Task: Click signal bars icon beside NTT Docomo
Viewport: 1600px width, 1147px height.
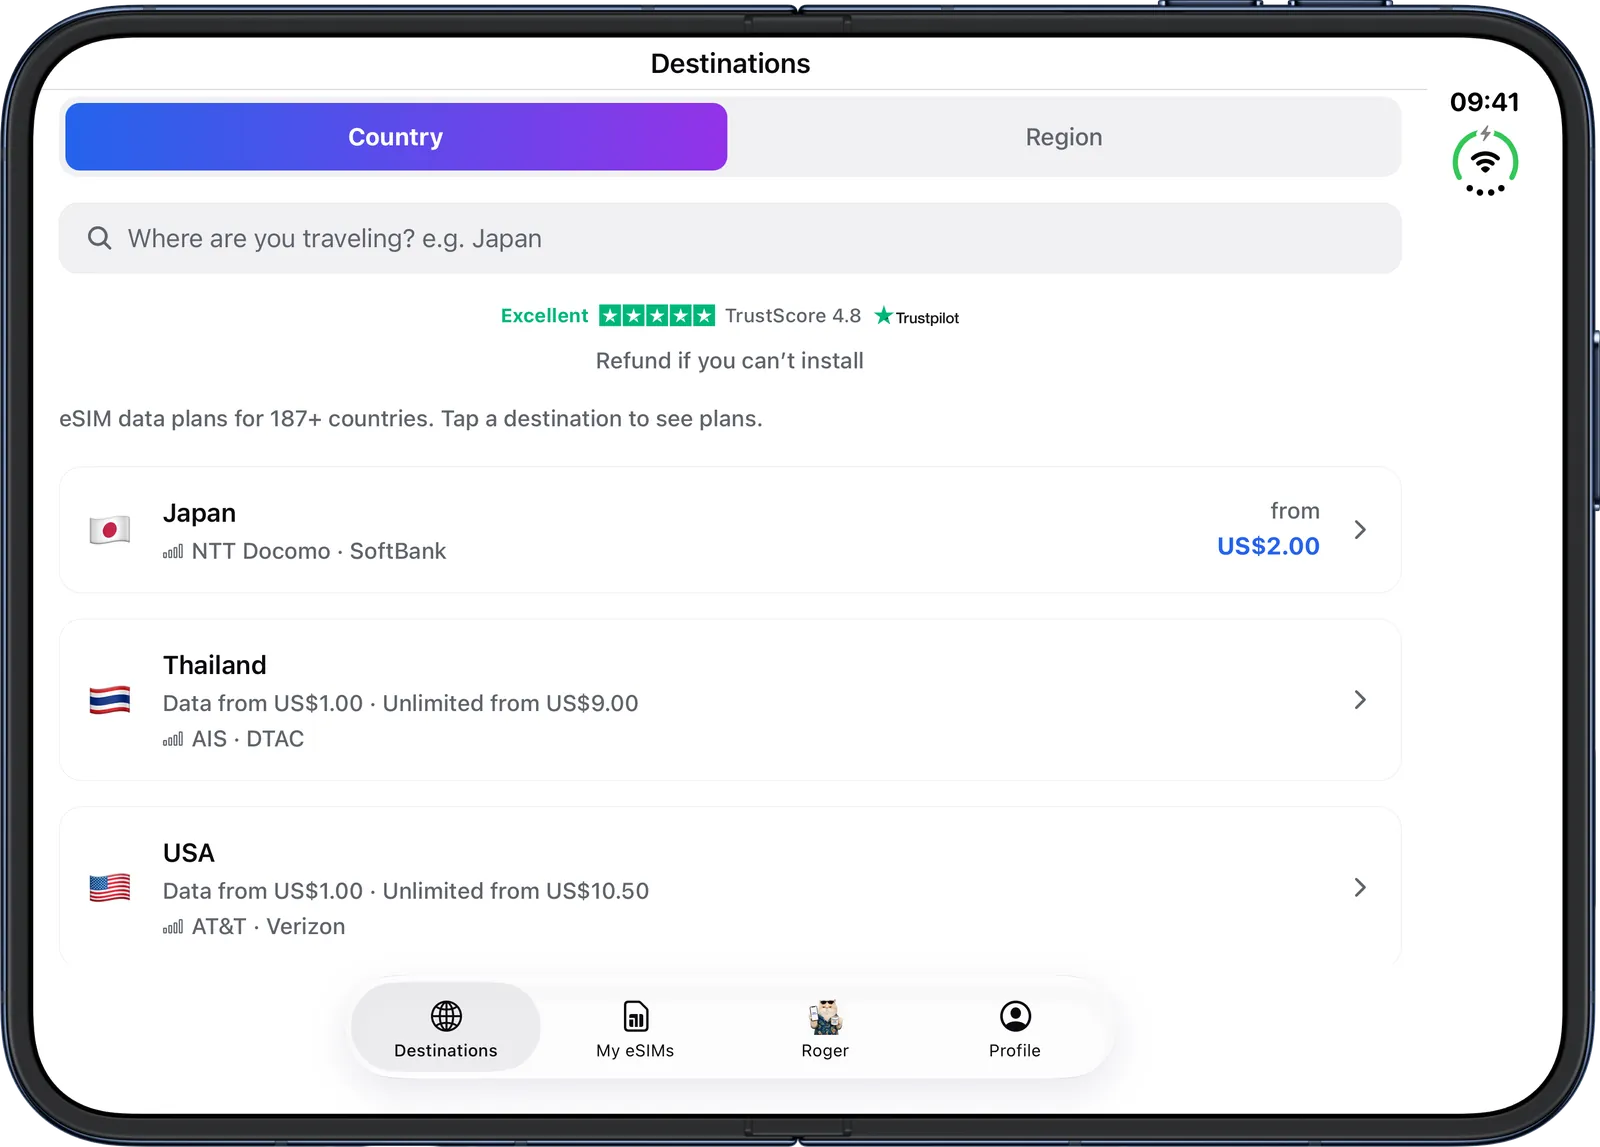Action: tap(173, 552)
